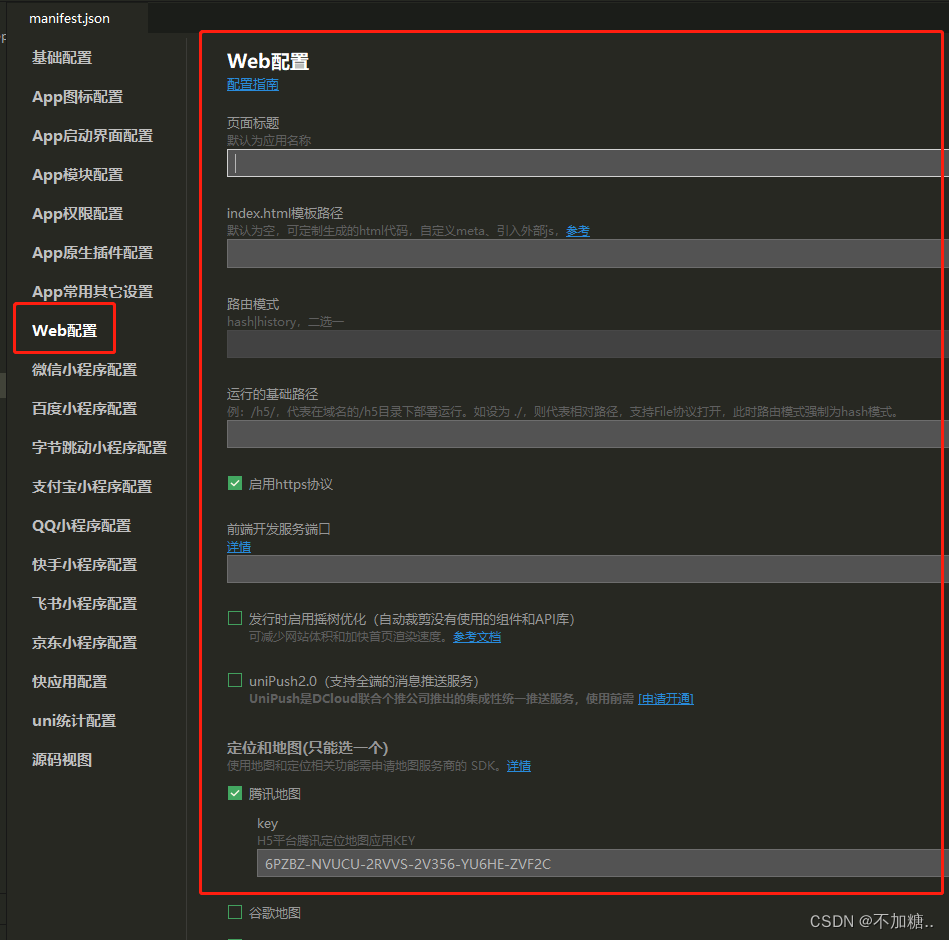
Task: Select uni统计配置 in the sidebar
Action: [74, 721]
